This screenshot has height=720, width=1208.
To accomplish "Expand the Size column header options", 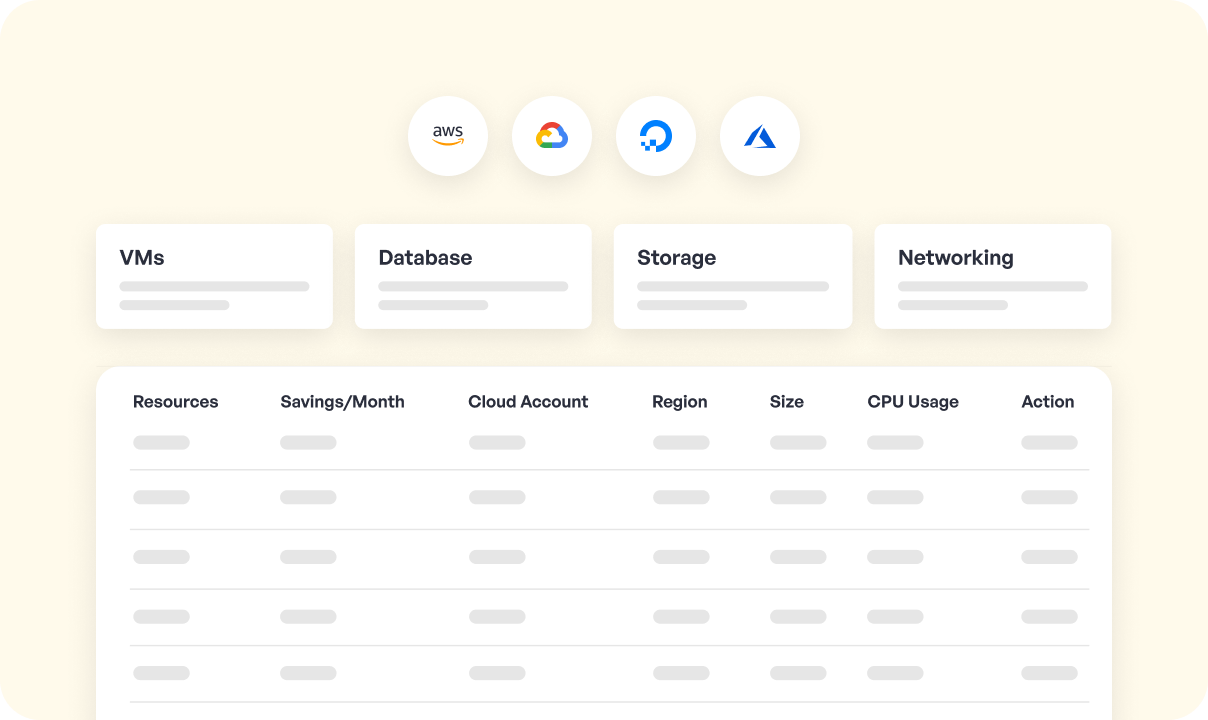I will pyautogui.click(x=787, y=401).
